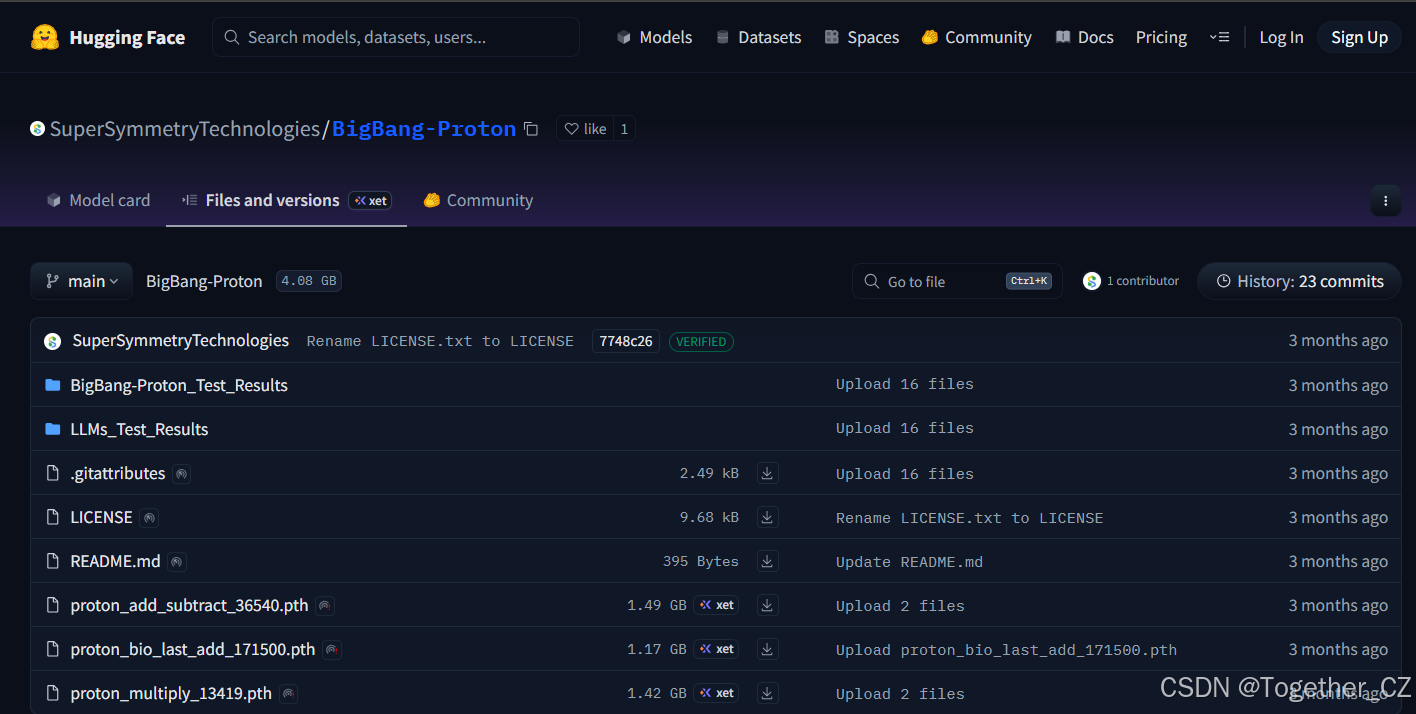The image size is (1416, 714).
Task: Open Docs in the top navigation
Action: coord(1085,37)
